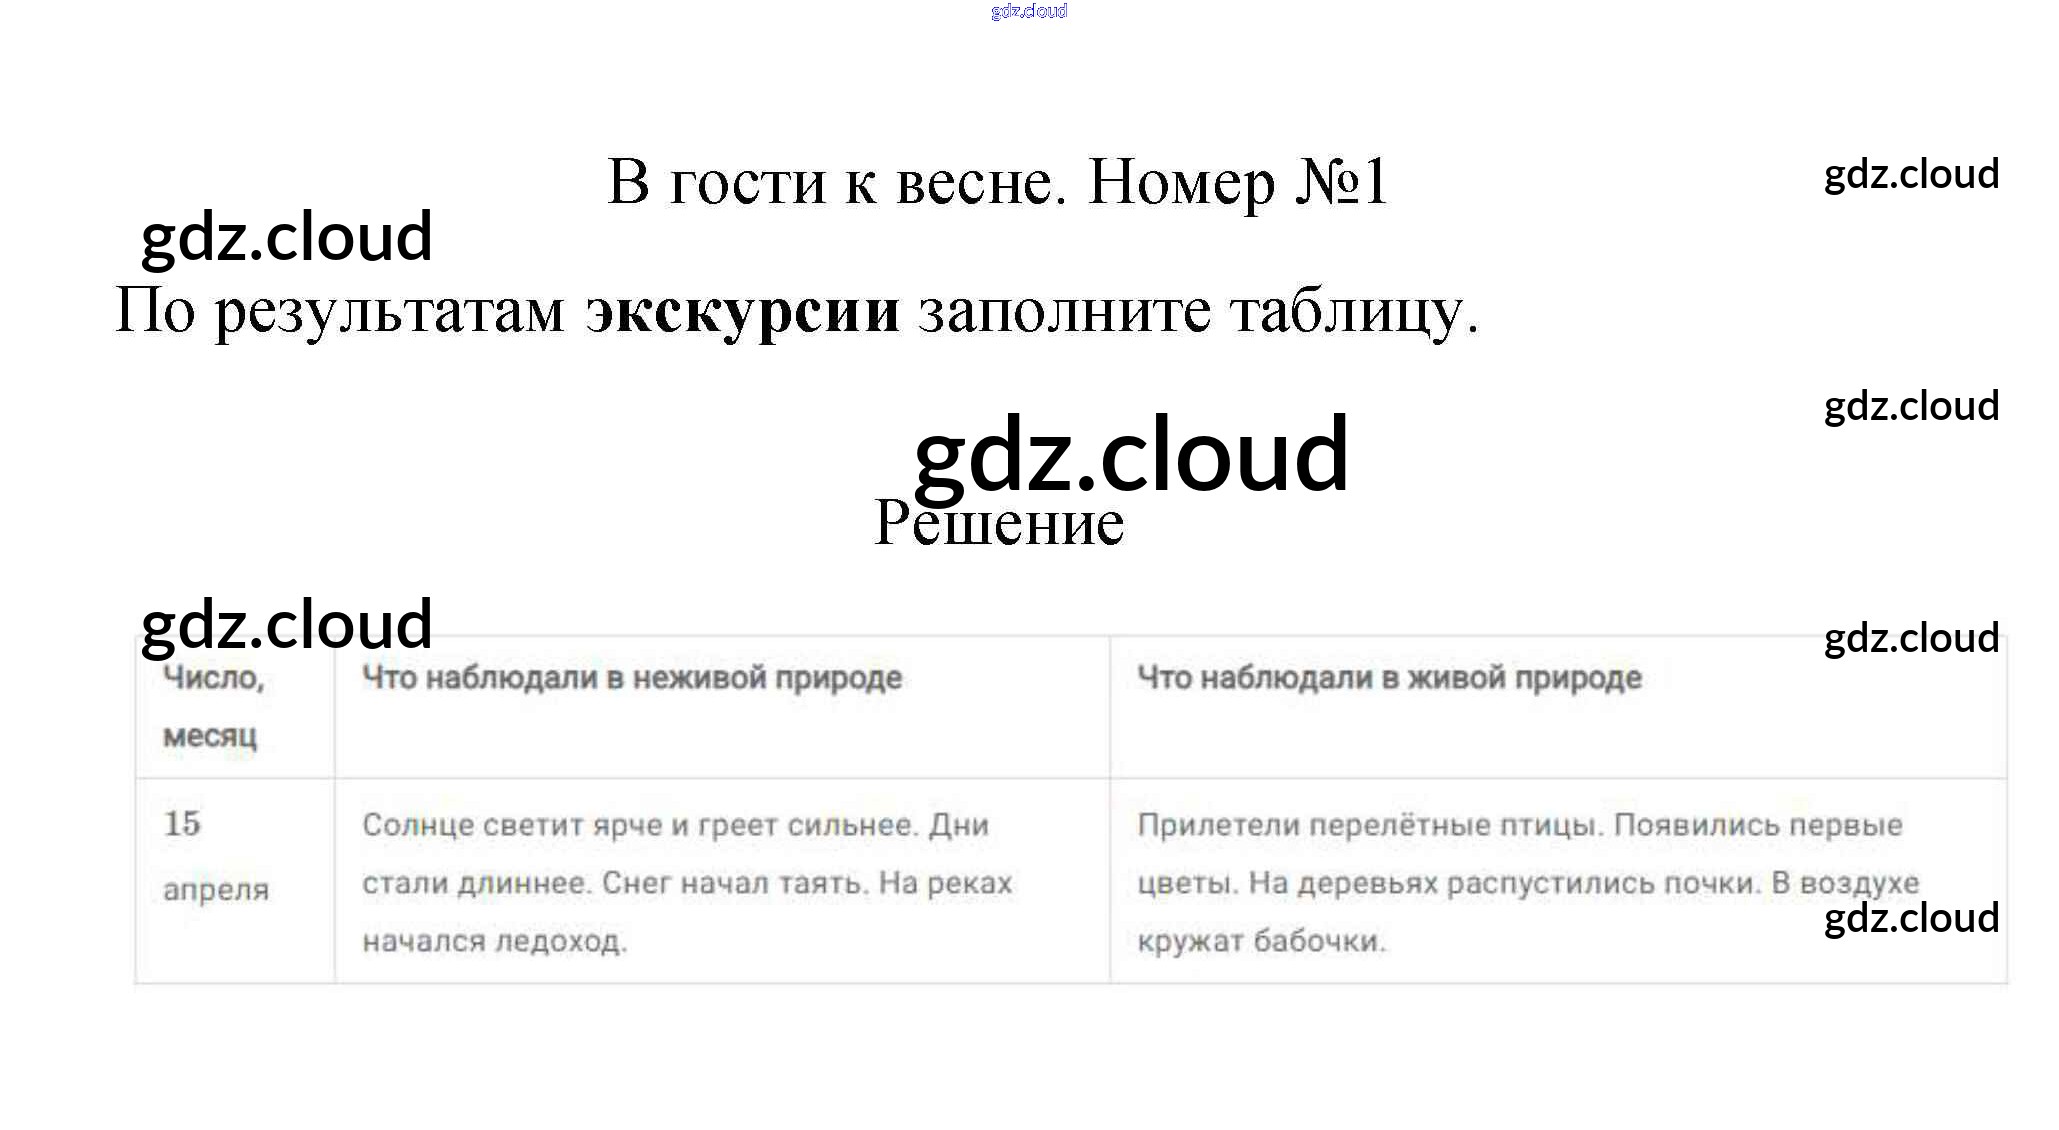Click 'Что наблюдали в неживой природе' header

(x=631, y=678)
